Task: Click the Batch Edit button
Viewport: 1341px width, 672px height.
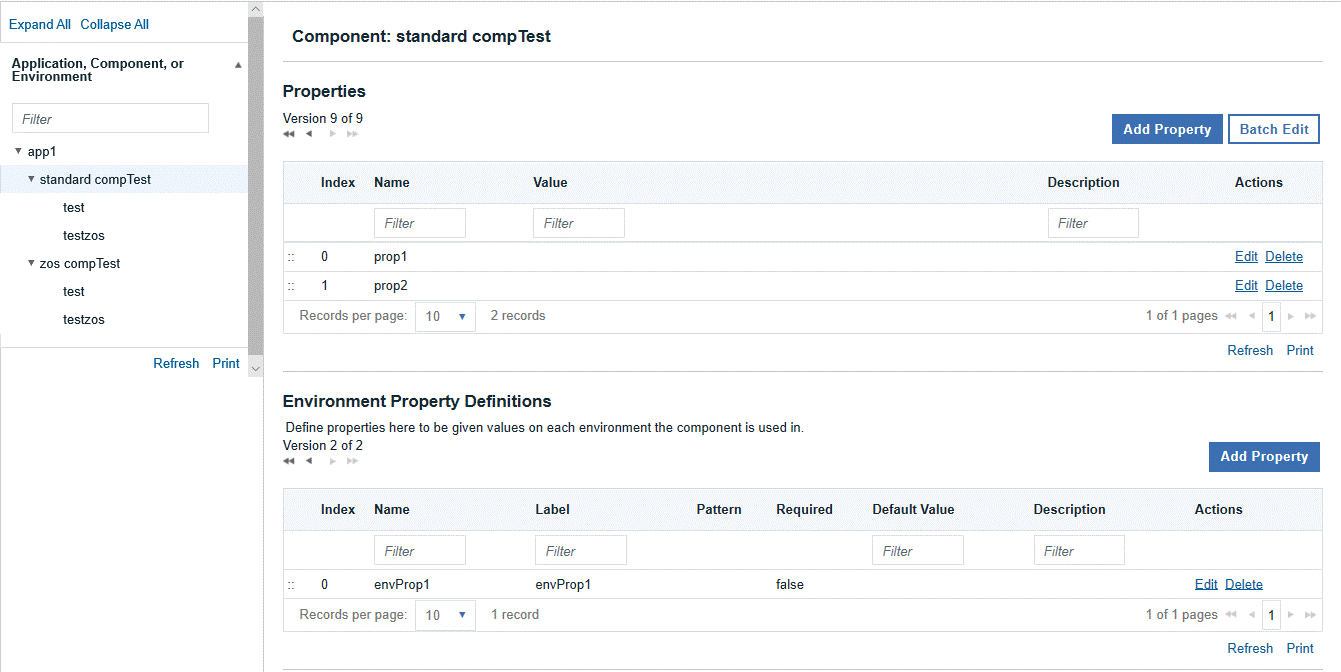Action: point(1273,128)
